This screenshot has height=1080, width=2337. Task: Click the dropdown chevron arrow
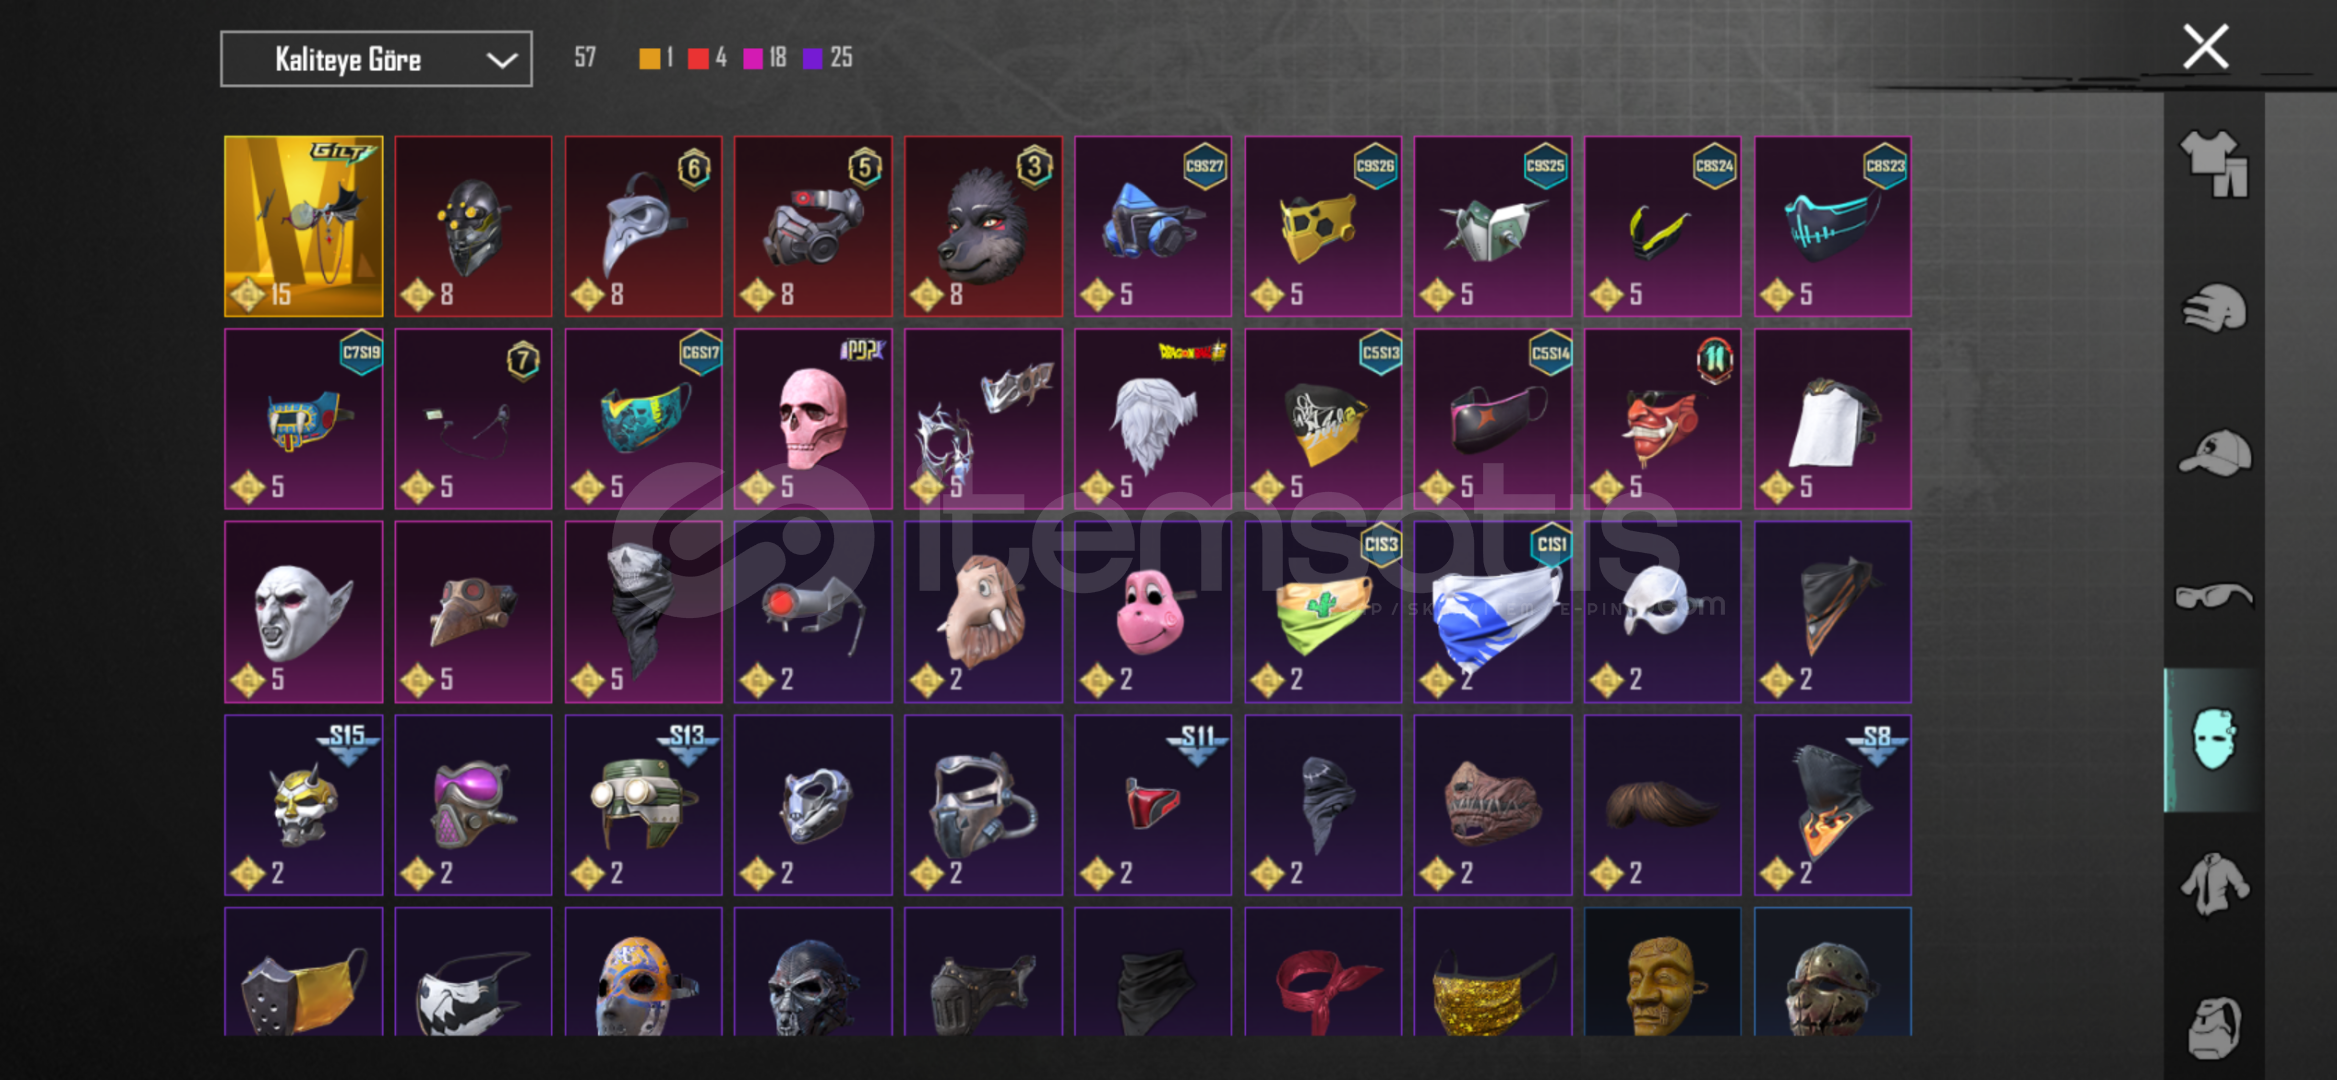click(501, 60)
